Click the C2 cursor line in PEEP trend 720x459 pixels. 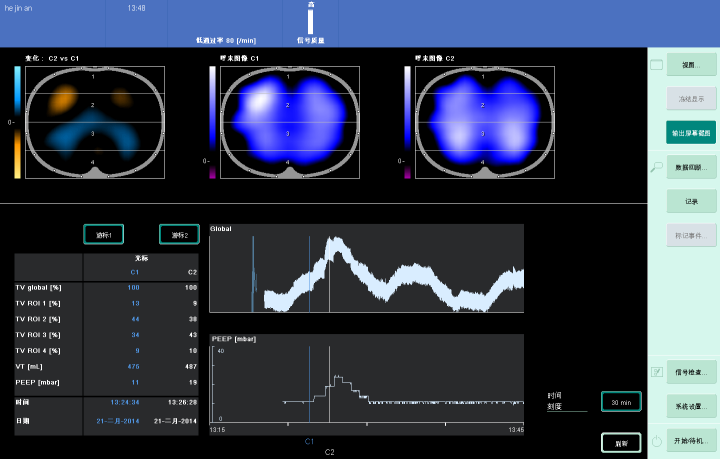click(329, 384)
